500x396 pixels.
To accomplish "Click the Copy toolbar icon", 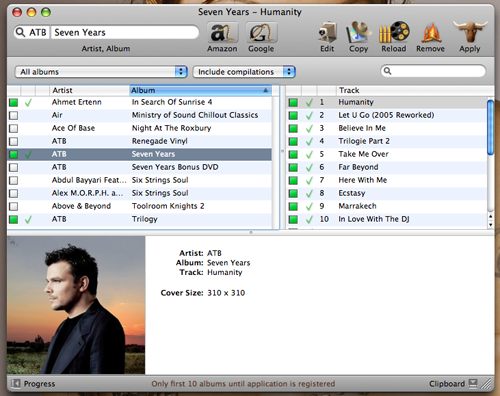I will click(x=358, y=33).
